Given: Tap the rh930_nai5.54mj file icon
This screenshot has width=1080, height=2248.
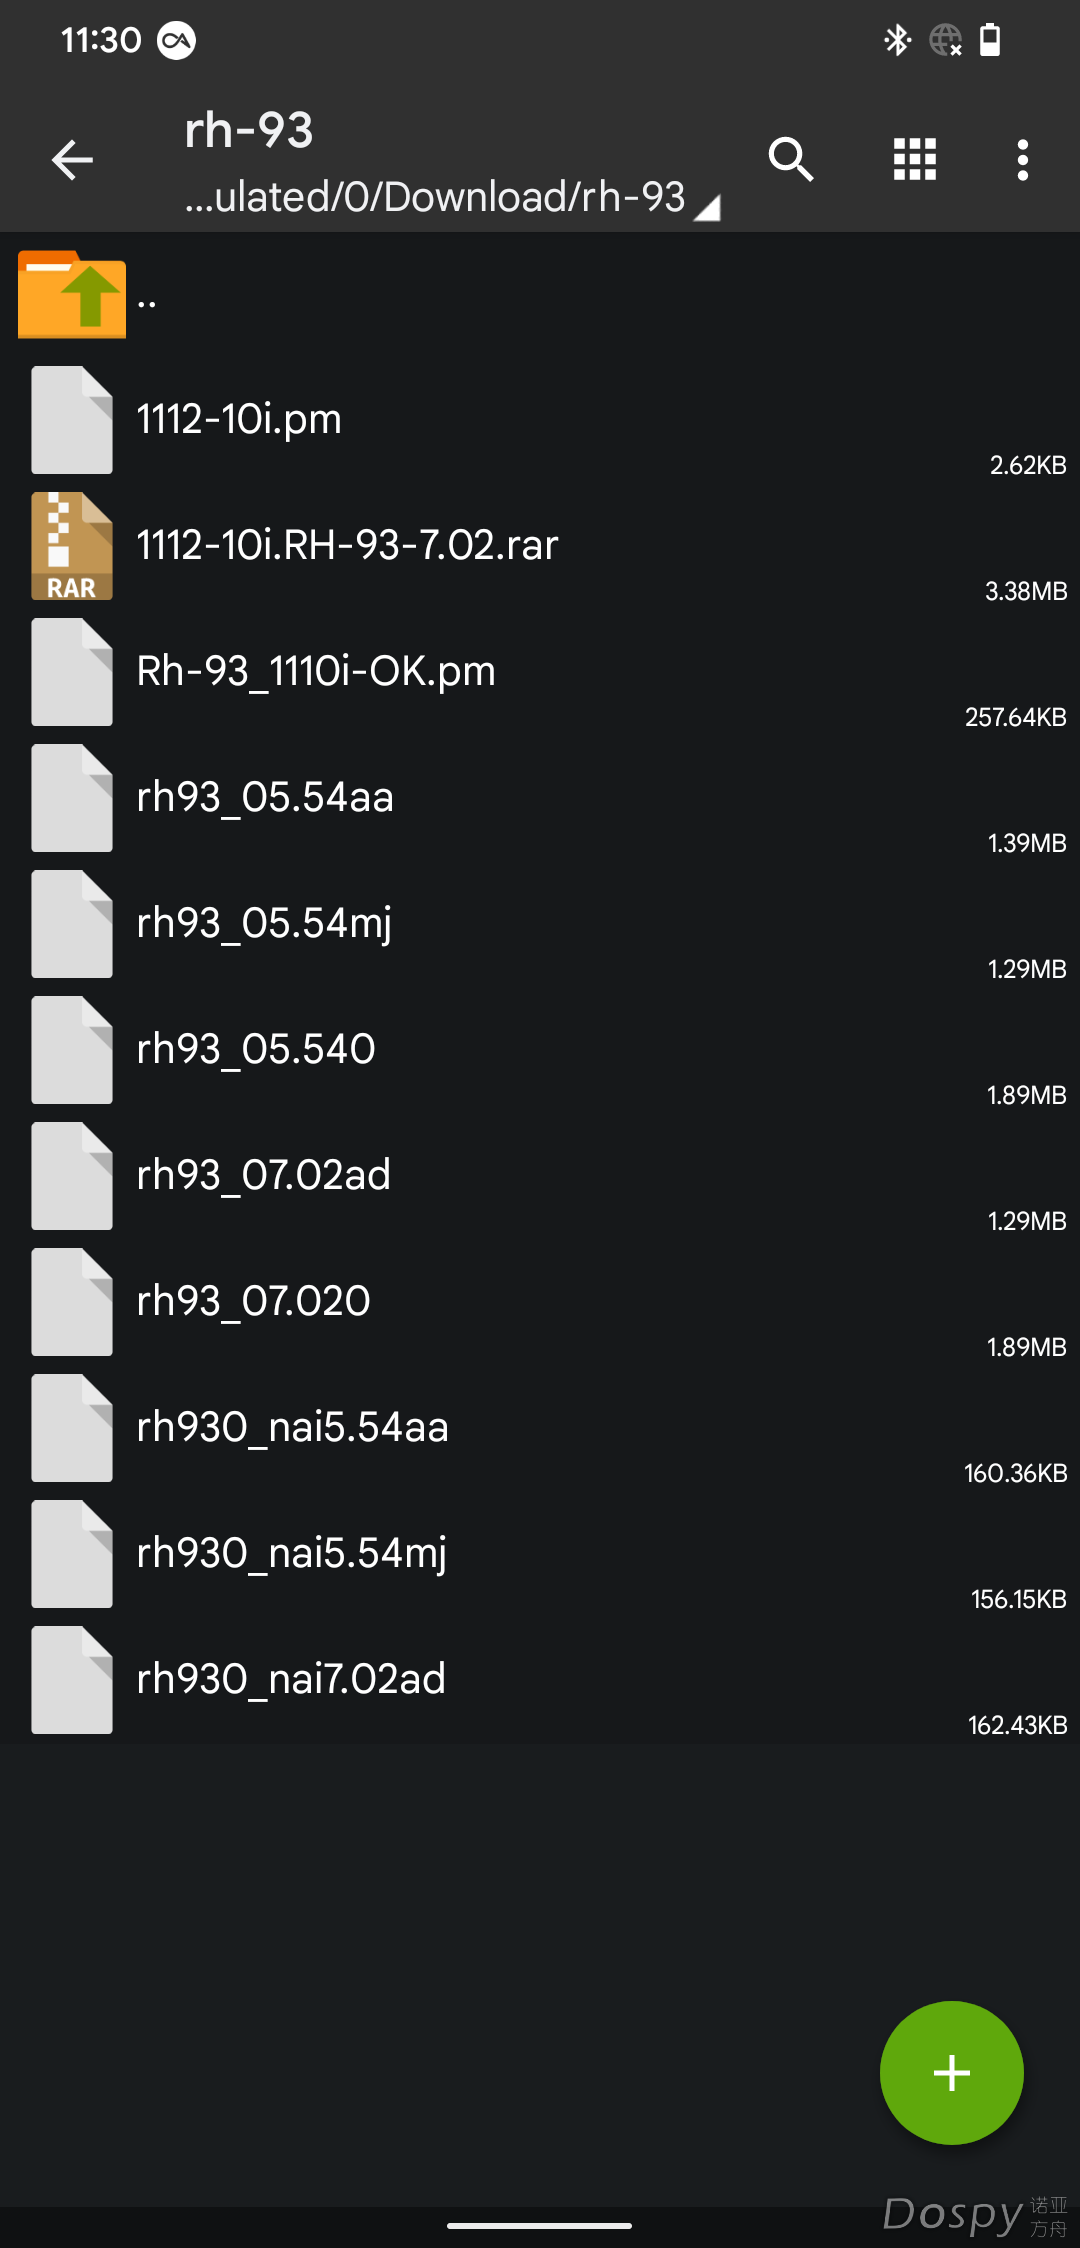Looking at the screenshot, I should (72, 1554).
